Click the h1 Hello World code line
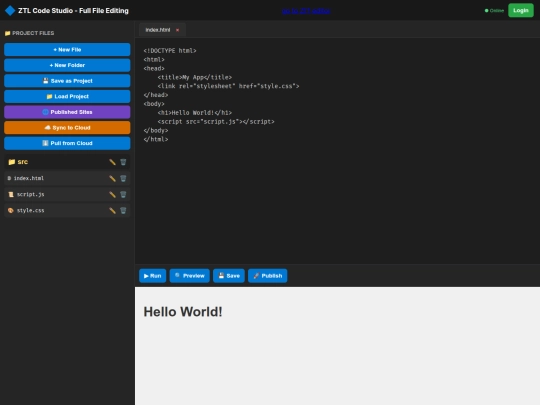Image resolution: width=540 pixels, height=405 pixels. click(195, 113)
